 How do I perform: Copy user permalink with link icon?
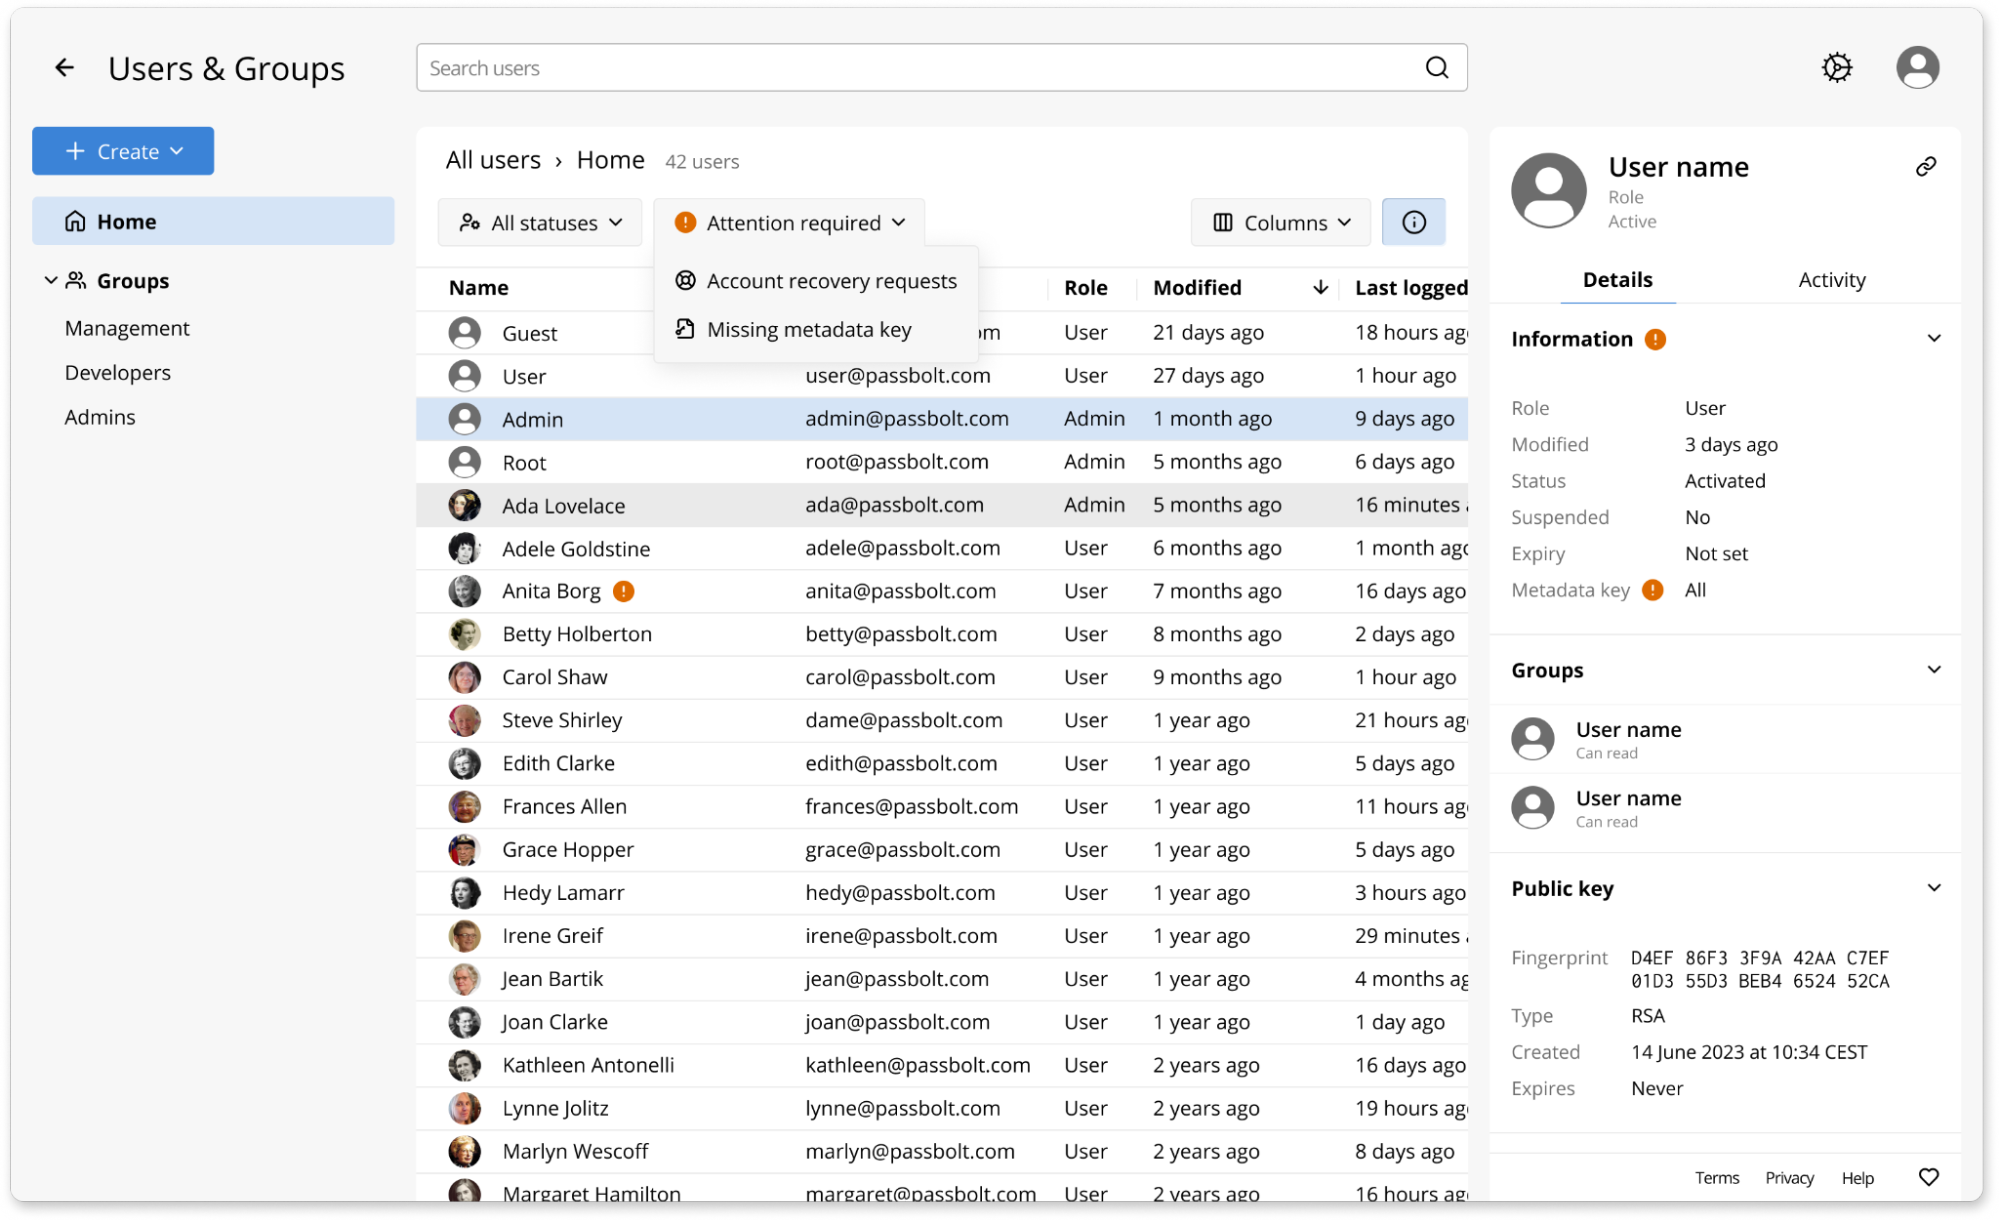coord(1925,167)
